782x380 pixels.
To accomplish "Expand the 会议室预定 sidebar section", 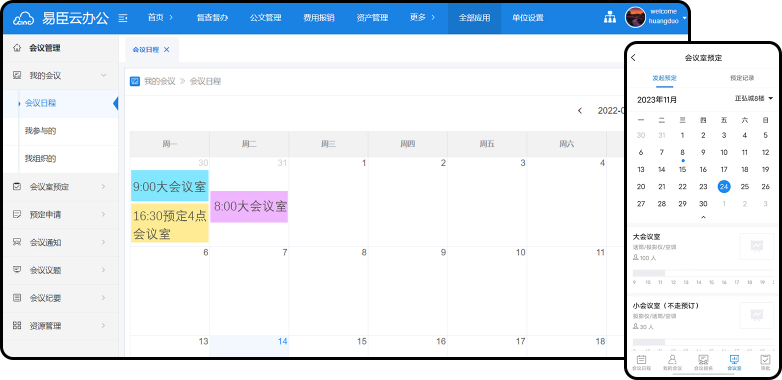I will click(104, 187).
